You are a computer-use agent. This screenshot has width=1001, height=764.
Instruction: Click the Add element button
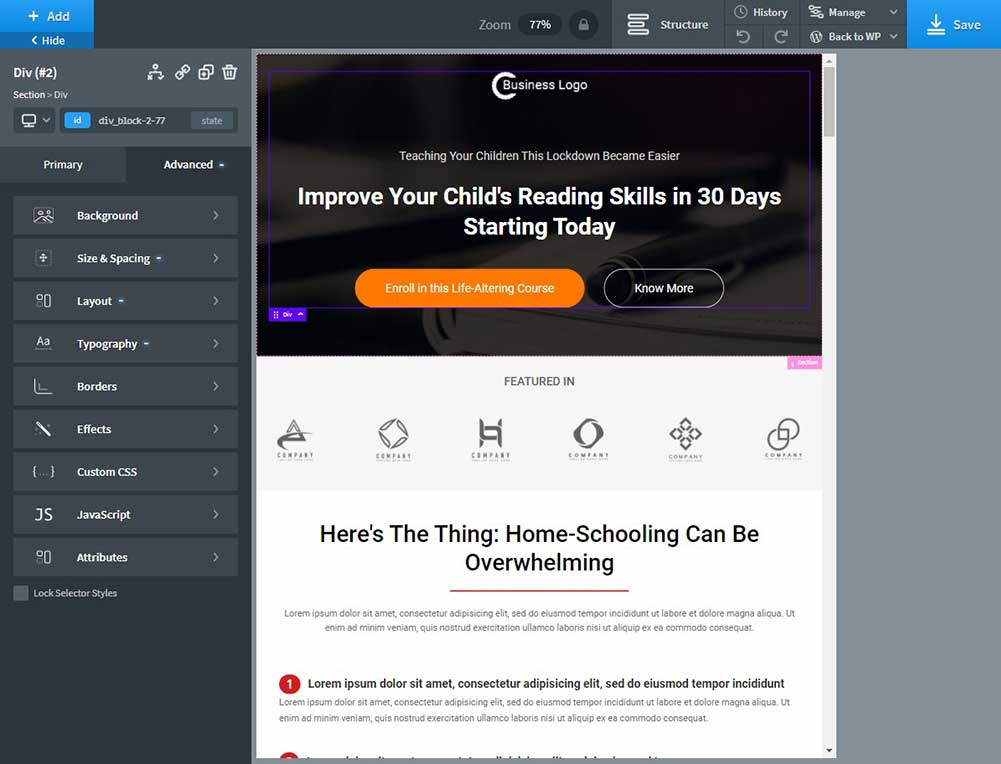(x=47, y=16)
